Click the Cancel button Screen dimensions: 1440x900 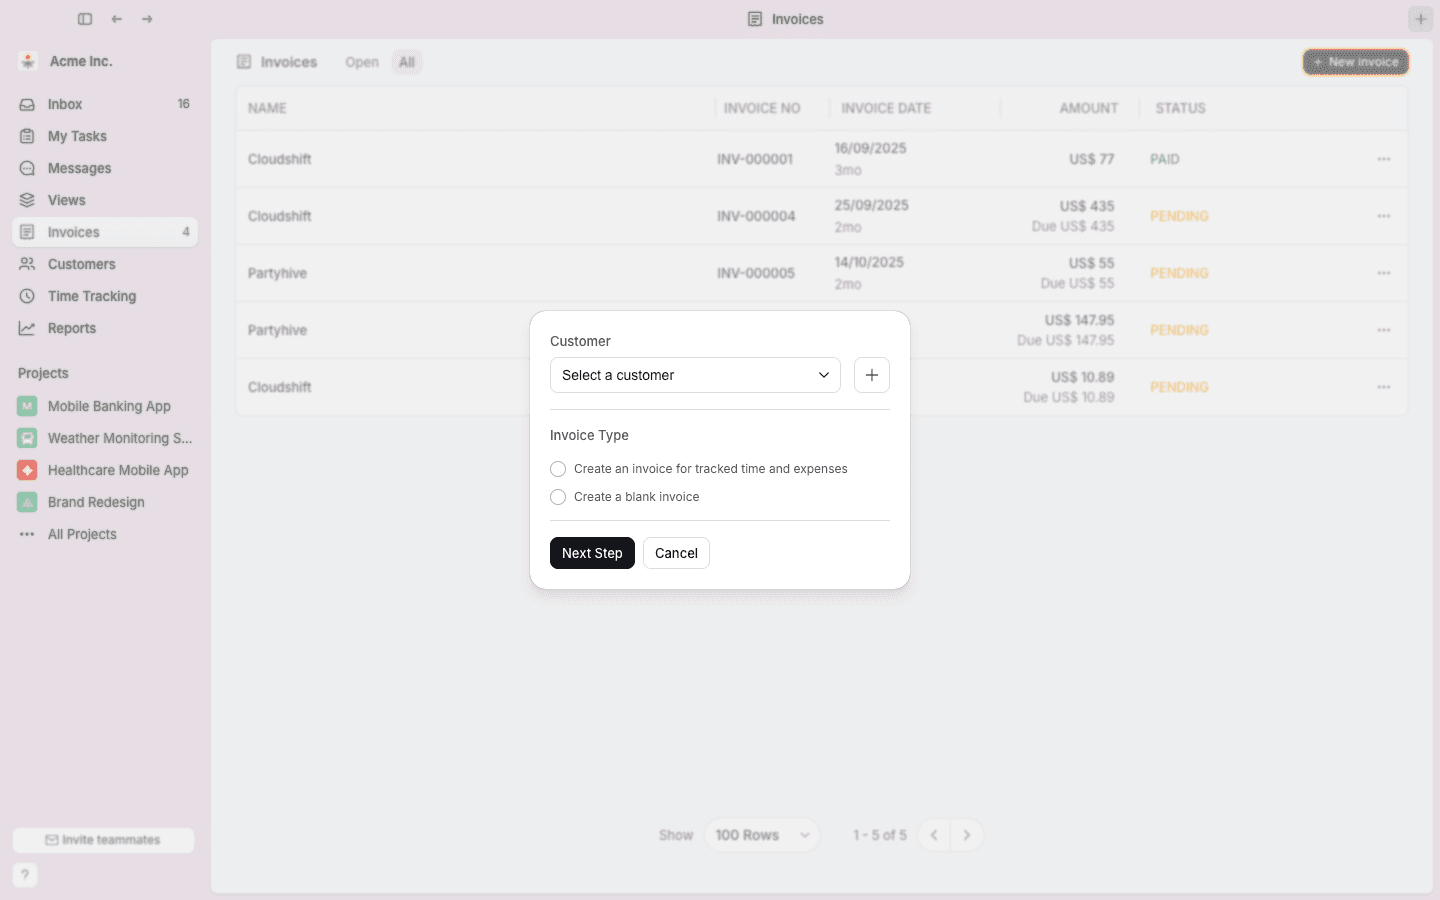tap(676, 553)
